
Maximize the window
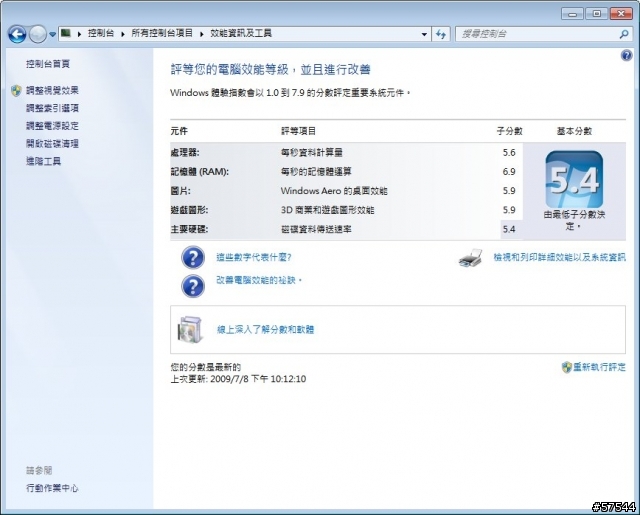pos(596,14)
